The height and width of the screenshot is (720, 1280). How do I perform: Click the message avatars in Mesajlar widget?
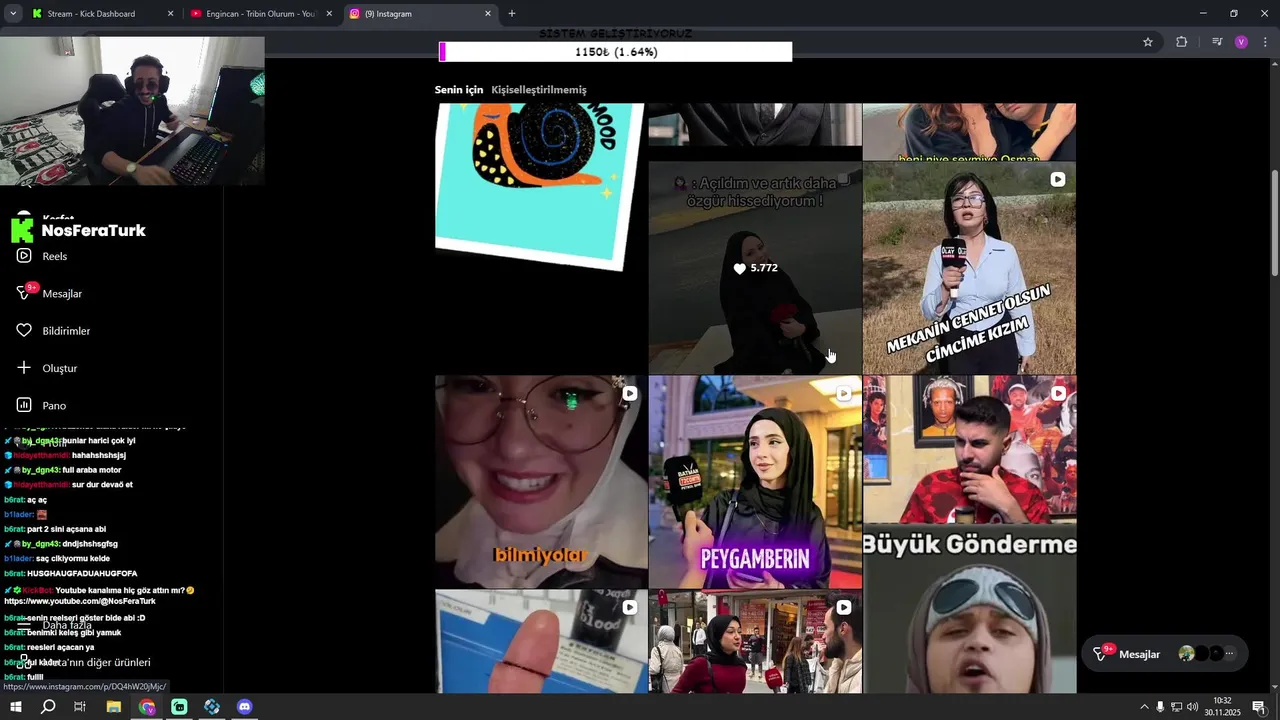1208,654
